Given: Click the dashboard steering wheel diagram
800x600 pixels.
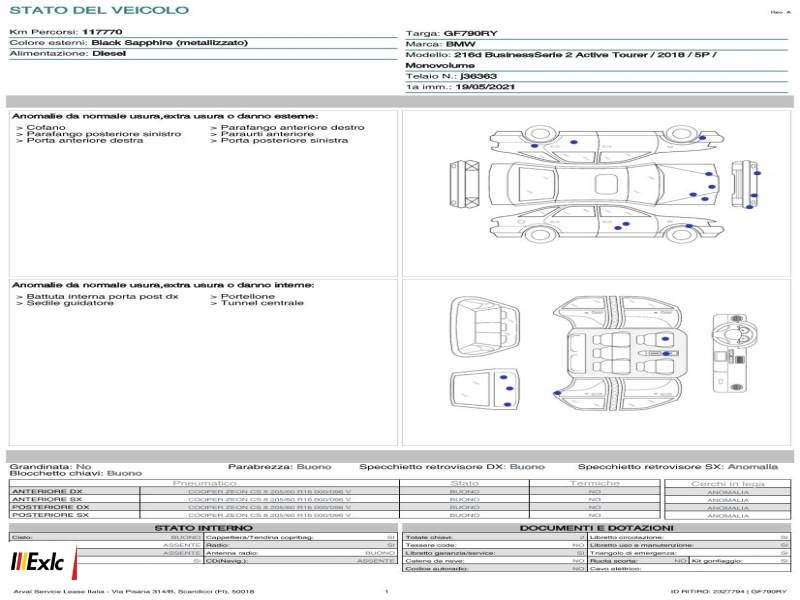Looking at the screenshot, I should point(733,353).
